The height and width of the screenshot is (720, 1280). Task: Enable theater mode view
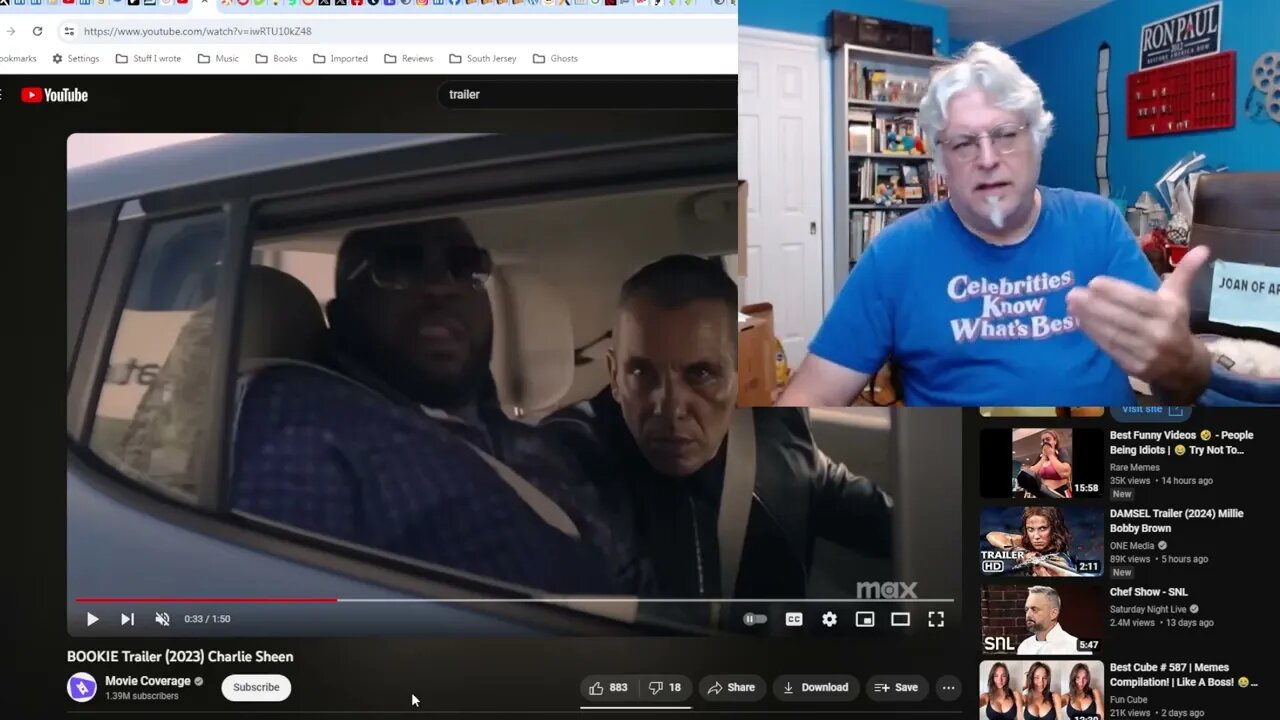coord(900,619)
